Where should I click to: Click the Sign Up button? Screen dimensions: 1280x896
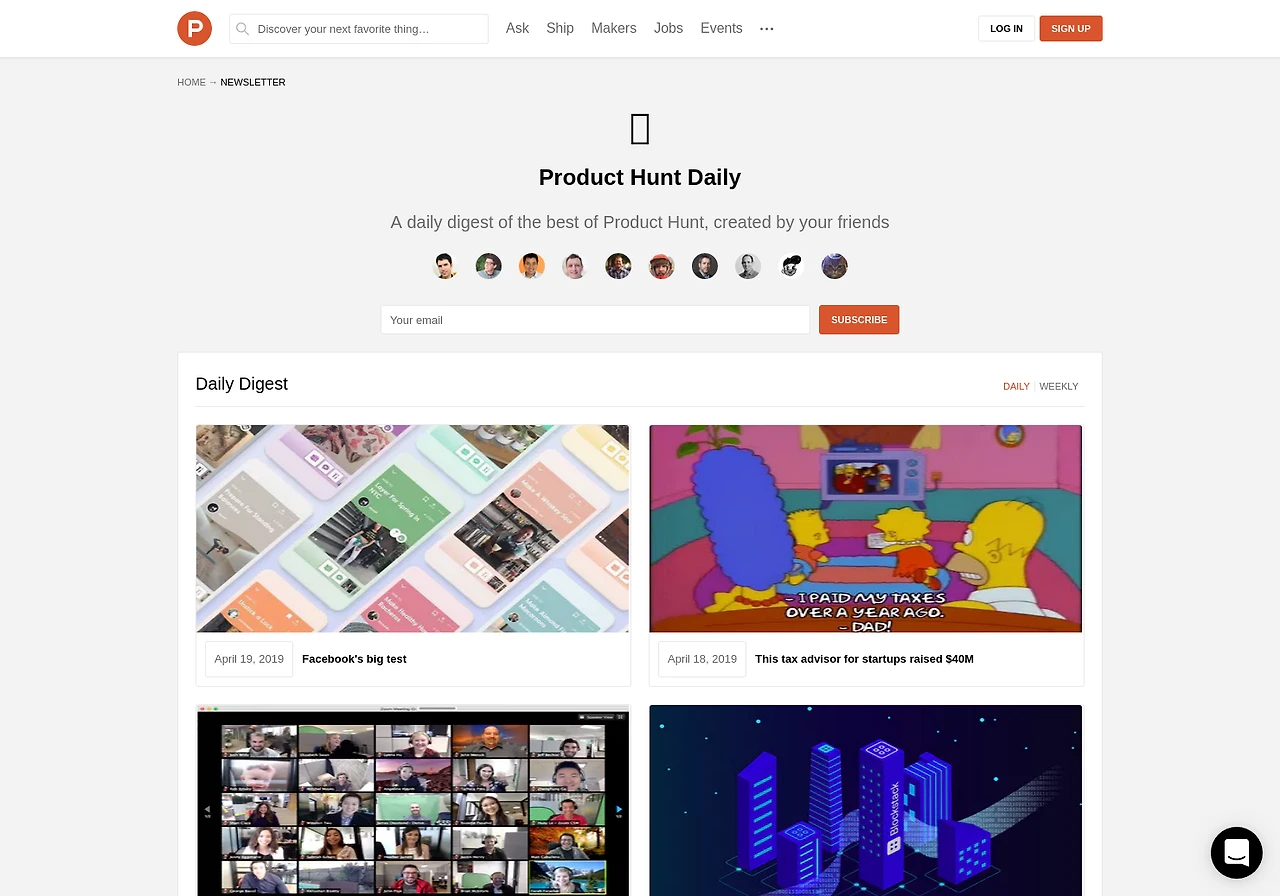pos(1071,28)
